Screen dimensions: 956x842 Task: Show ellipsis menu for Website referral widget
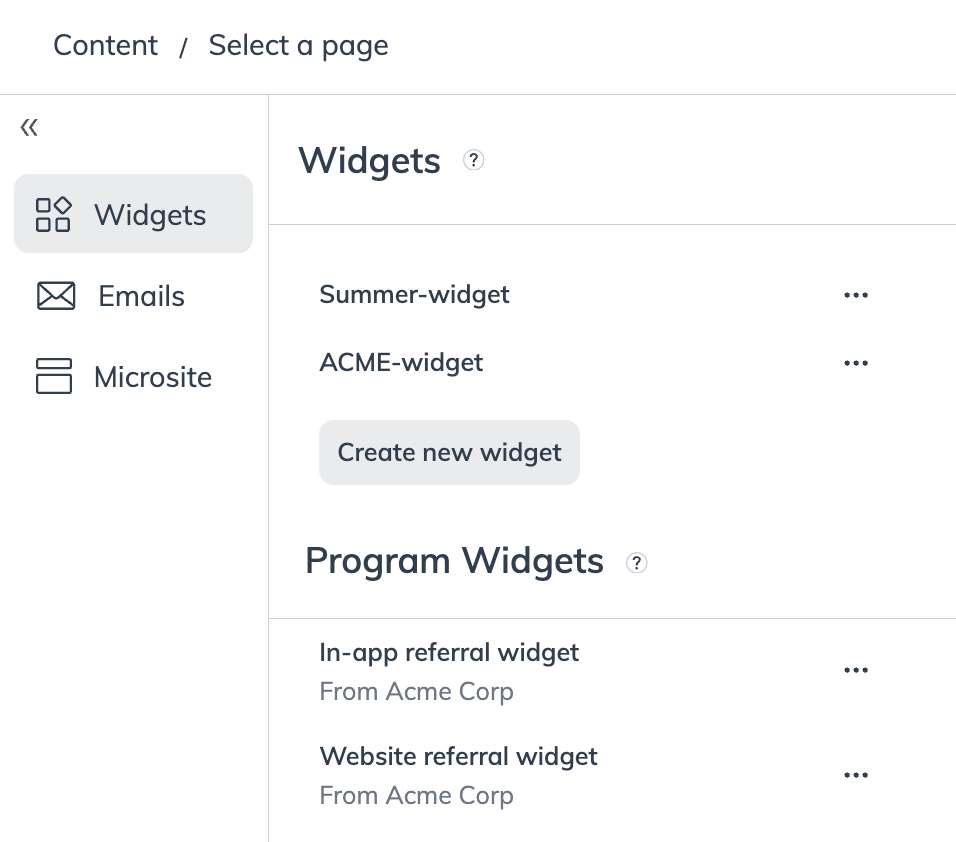coord(856,775)
